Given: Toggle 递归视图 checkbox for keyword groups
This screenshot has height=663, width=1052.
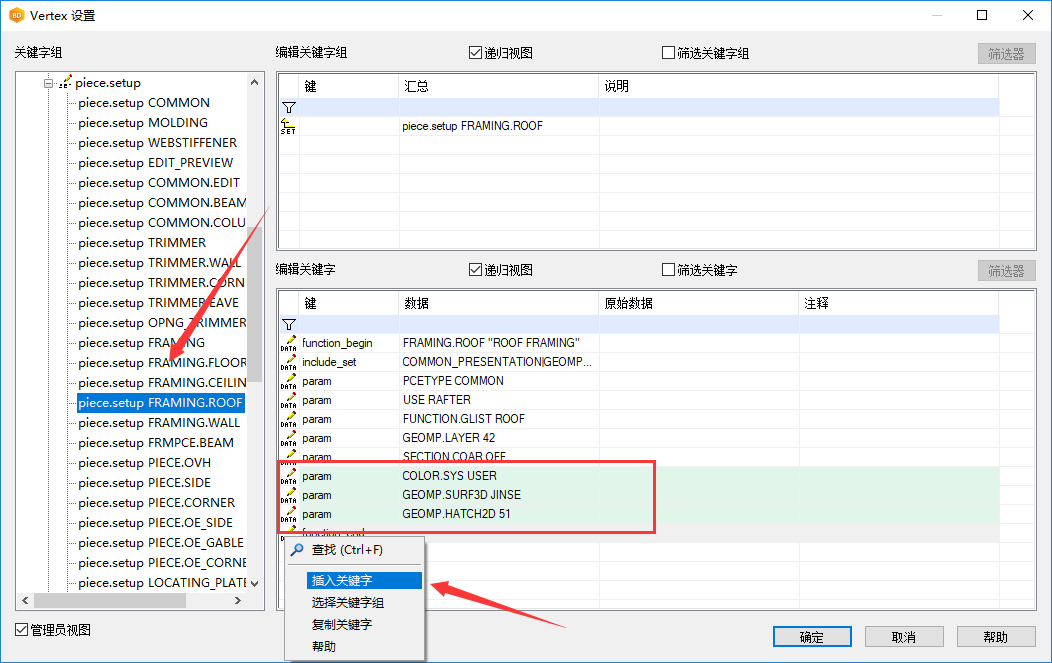Looking at the screenshot, I should [x=475, y=52].
